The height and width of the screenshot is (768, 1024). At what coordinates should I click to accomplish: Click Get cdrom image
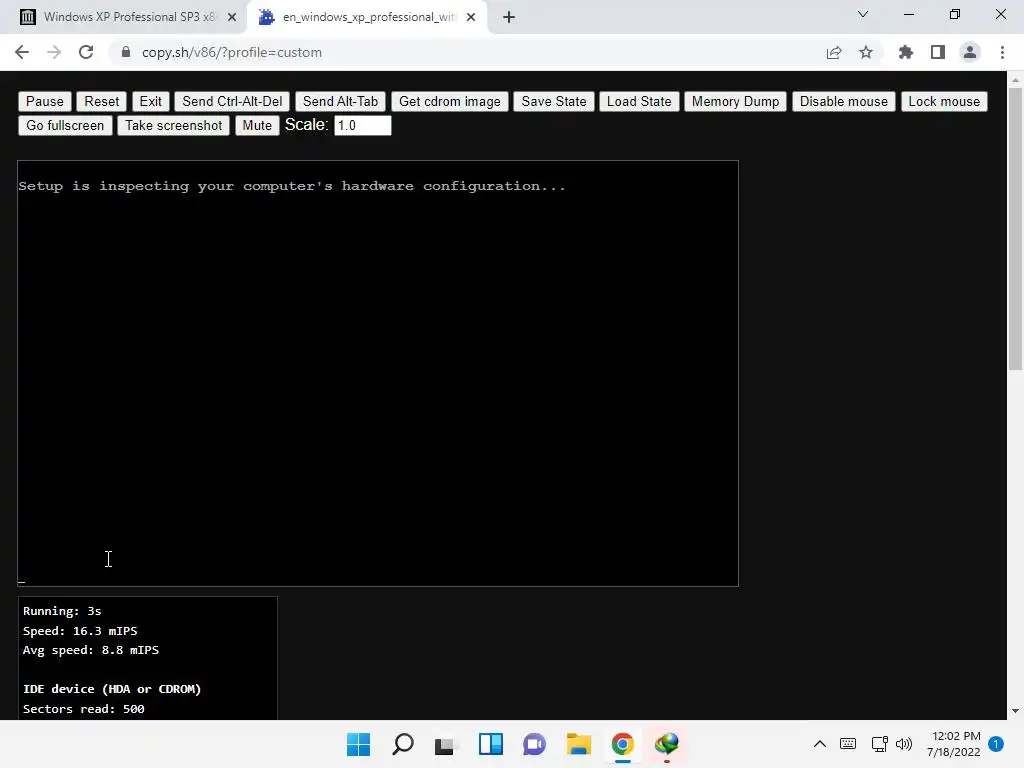pyautogui.click(x=450, y=101)
